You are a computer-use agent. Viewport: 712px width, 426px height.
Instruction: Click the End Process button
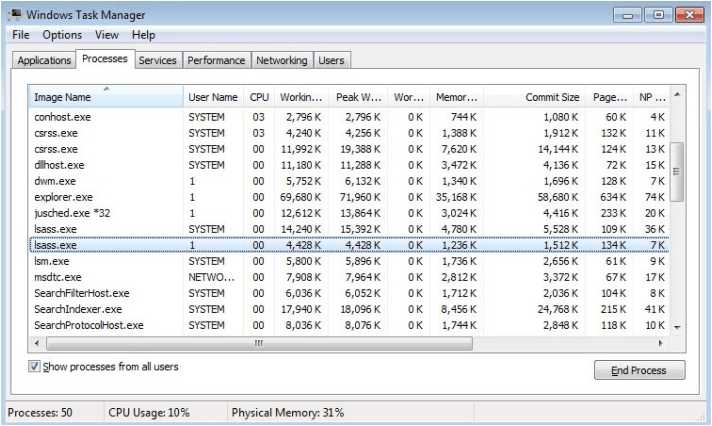pos(639,370)
